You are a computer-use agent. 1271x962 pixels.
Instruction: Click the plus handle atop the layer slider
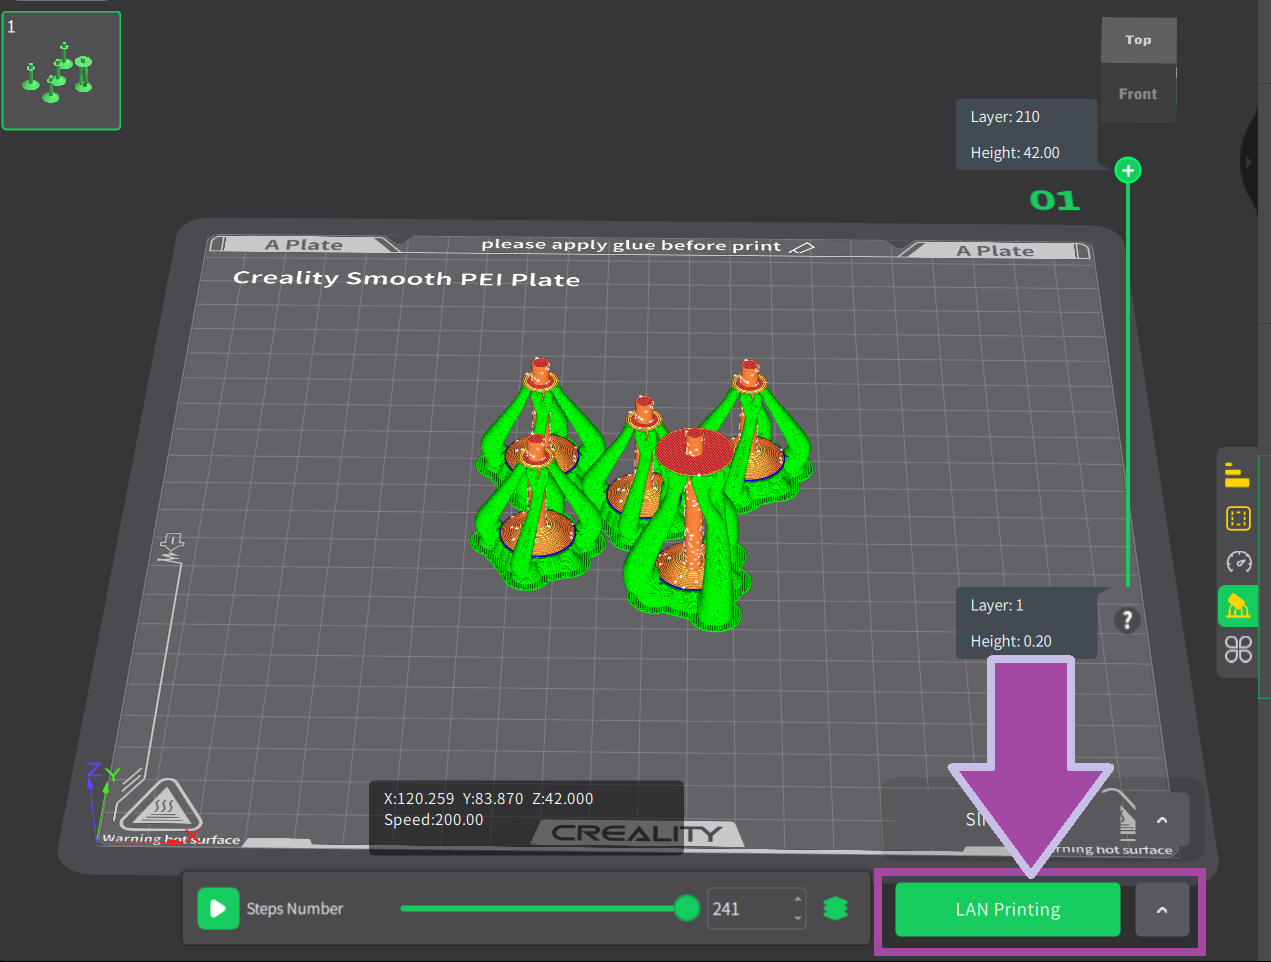pos(1128,170)
